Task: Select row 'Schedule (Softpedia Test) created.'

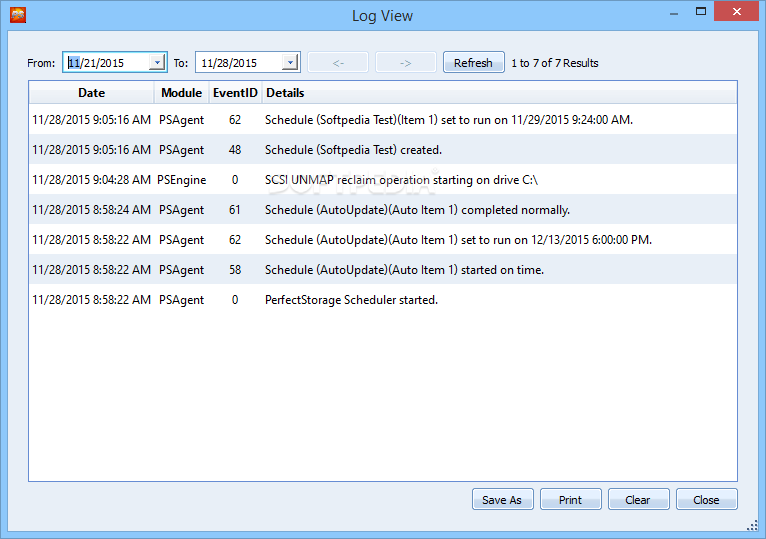Action: click(383, 150)
